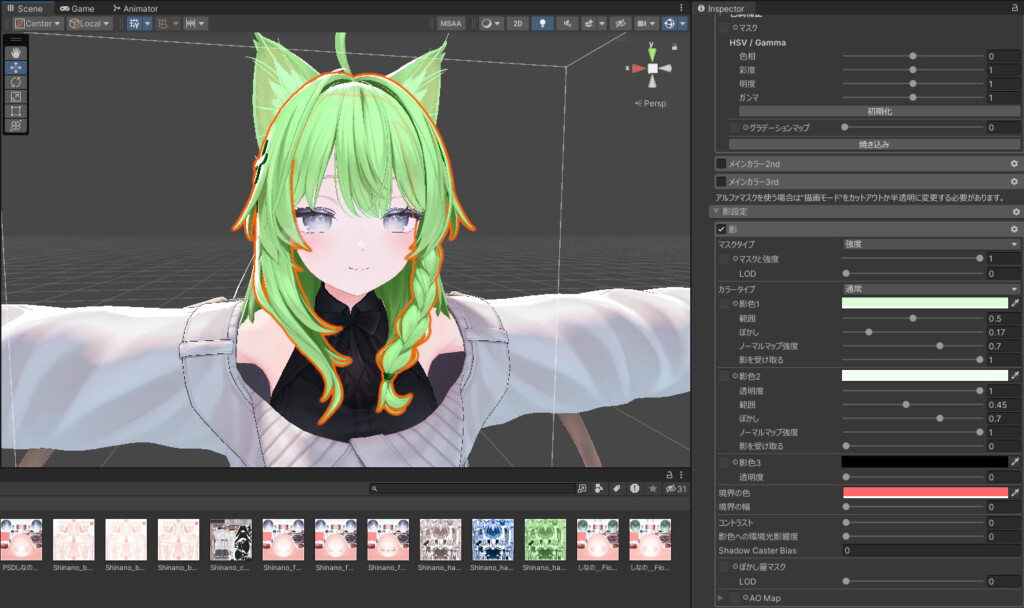This screenshot has height=608, width=1024.
Task: Click the snap increment icon
Action: [191, 24]
